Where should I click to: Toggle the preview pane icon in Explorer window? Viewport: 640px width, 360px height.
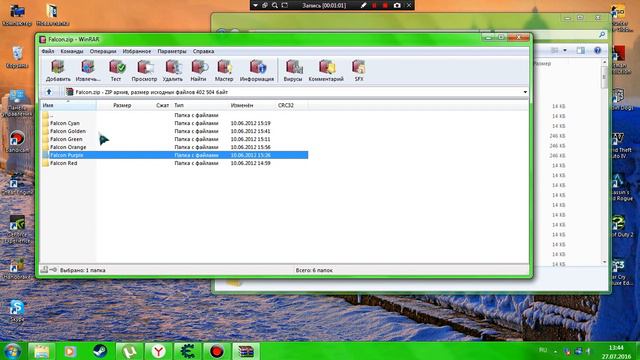580,50
